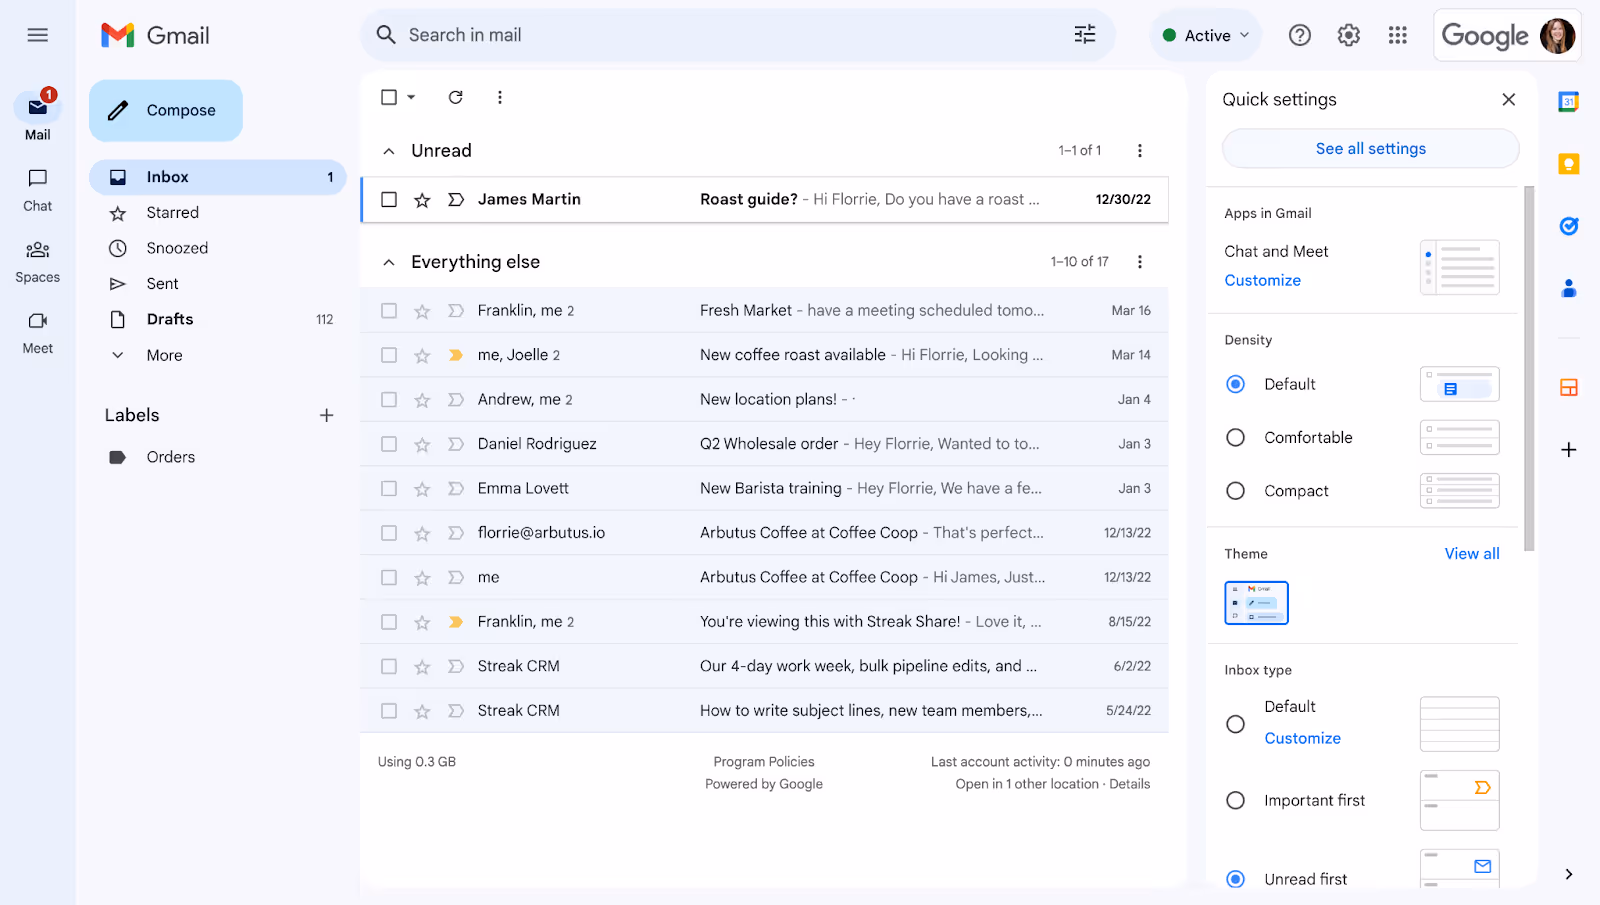Star the James Martin email

click(422, 200)
